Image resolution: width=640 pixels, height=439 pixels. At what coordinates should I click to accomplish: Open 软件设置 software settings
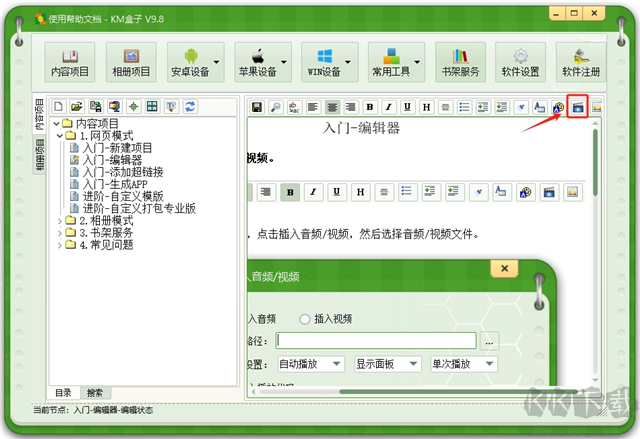[520, 62]
